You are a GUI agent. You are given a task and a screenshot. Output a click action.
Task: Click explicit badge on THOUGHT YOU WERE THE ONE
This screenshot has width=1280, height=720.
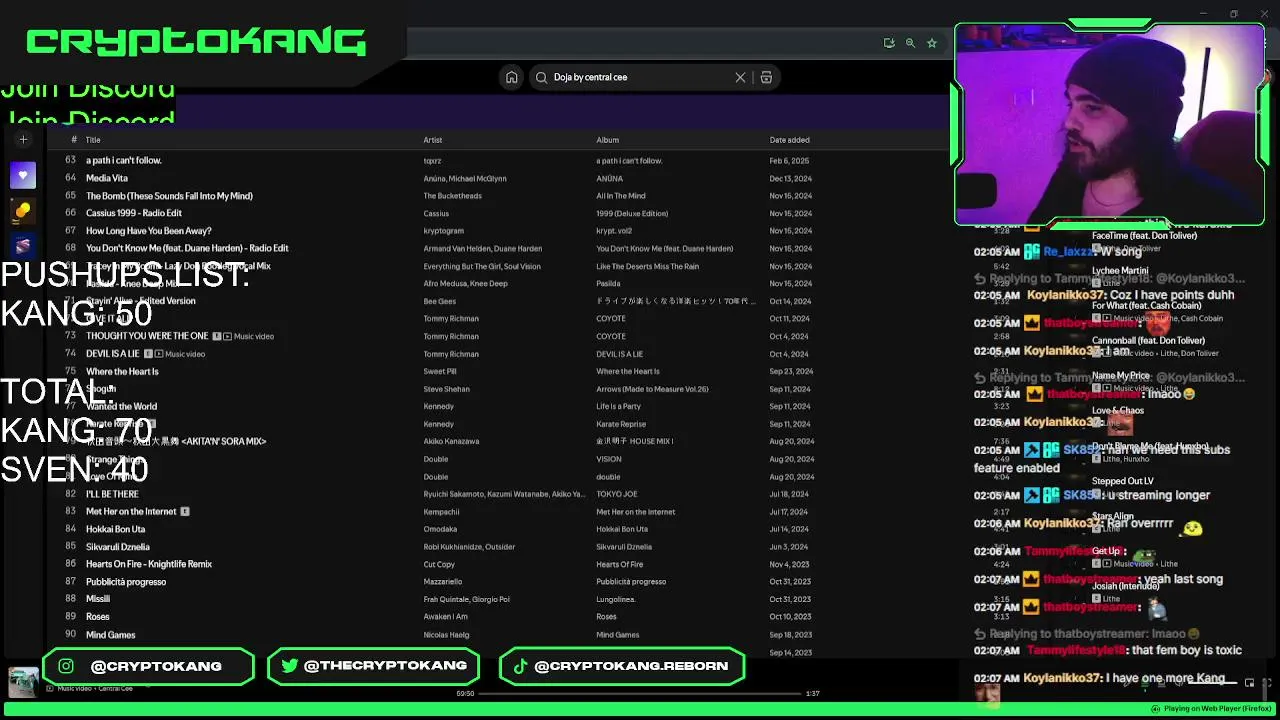(x=216, y=336)
